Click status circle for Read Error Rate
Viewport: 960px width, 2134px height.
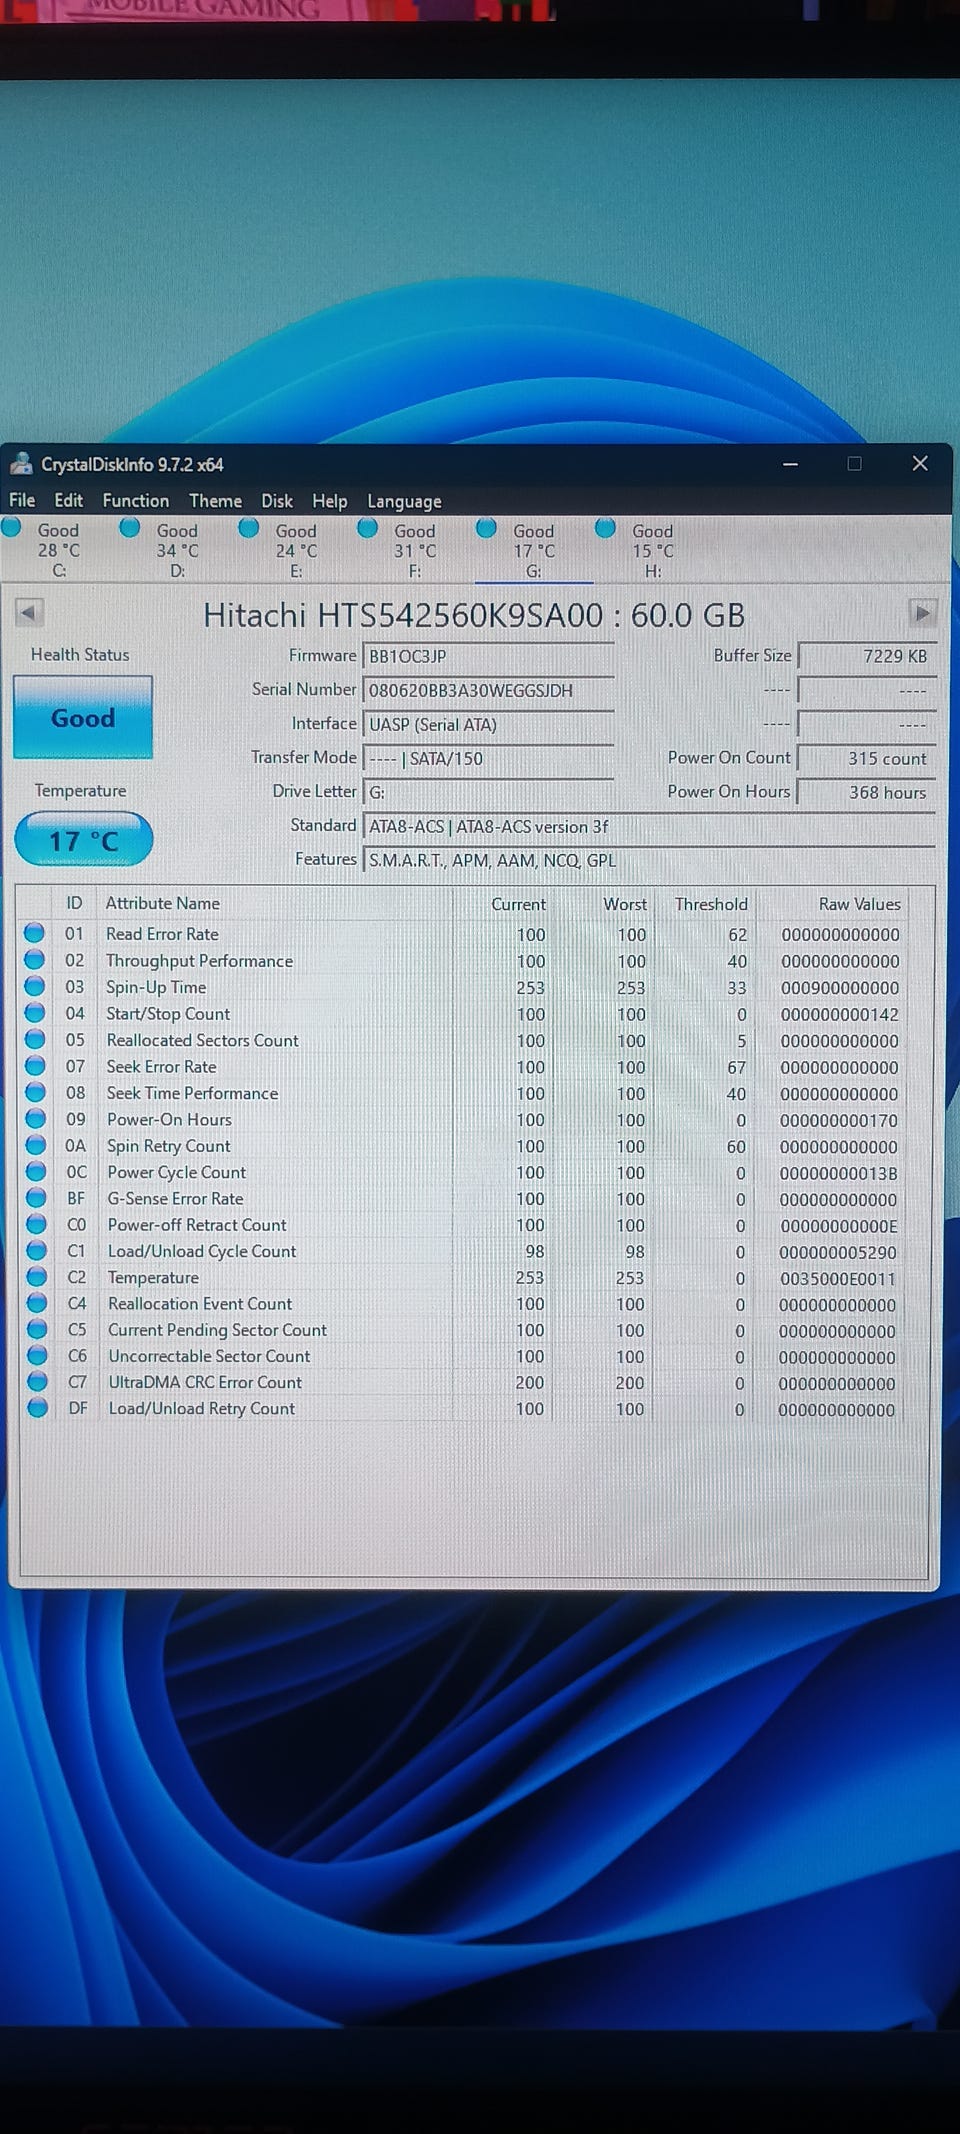(34, 933)
